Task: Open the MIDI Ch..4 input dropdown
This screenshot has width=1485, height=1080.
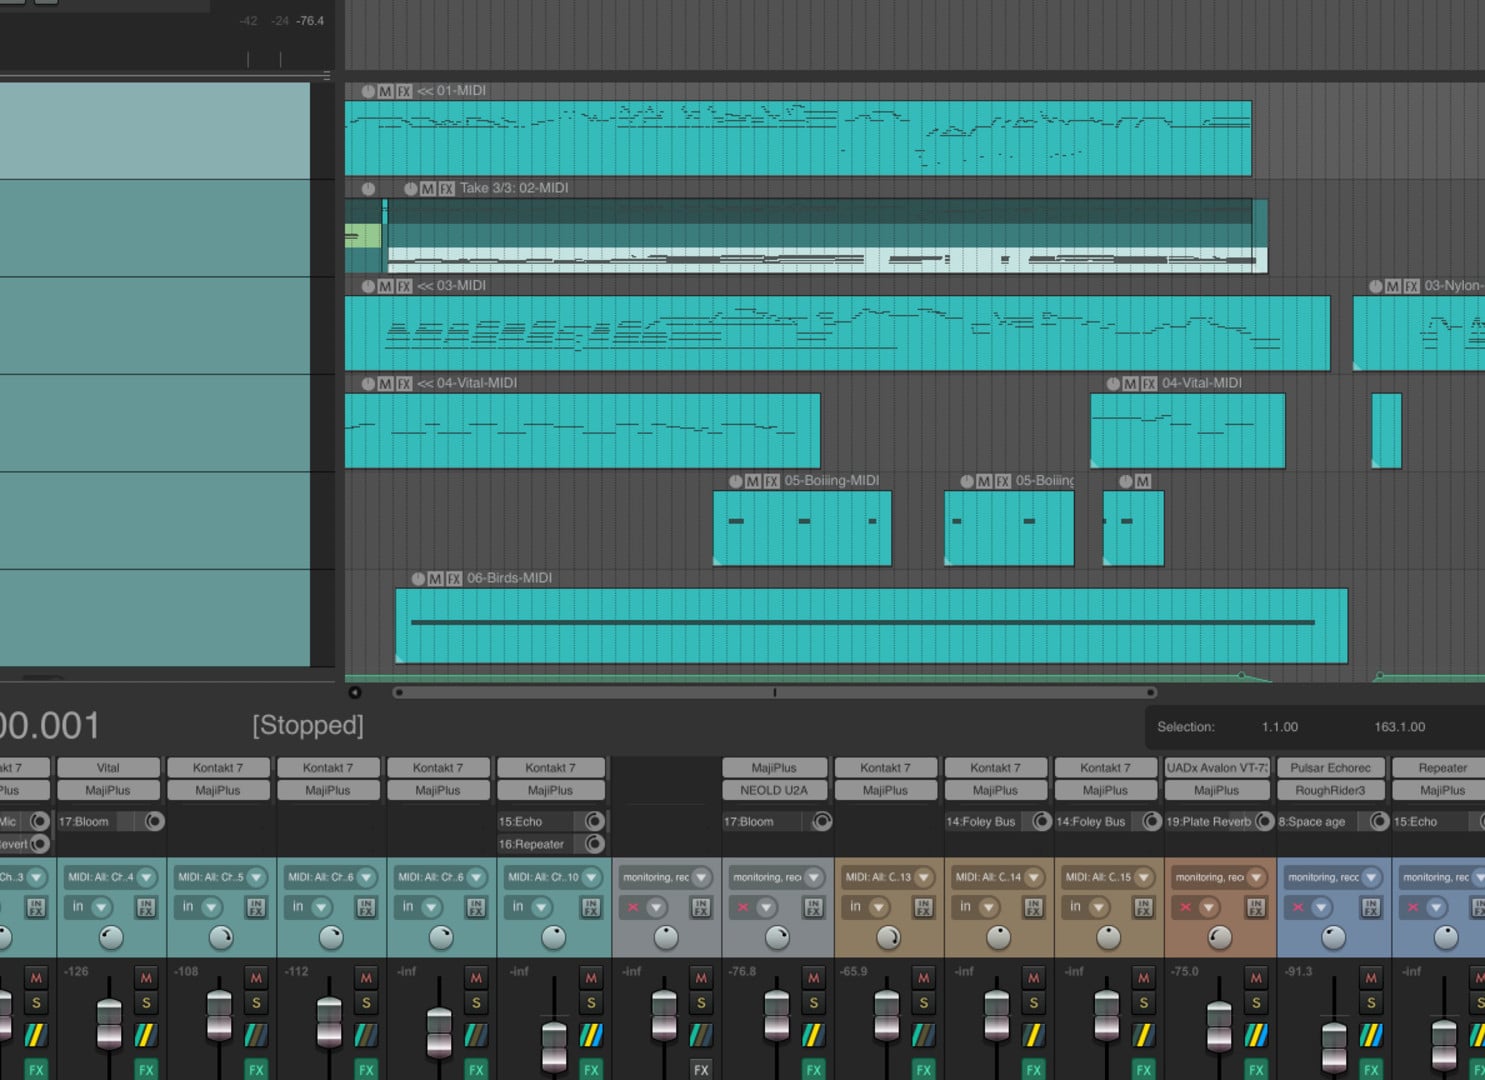Action: click(x=146, y=877)
